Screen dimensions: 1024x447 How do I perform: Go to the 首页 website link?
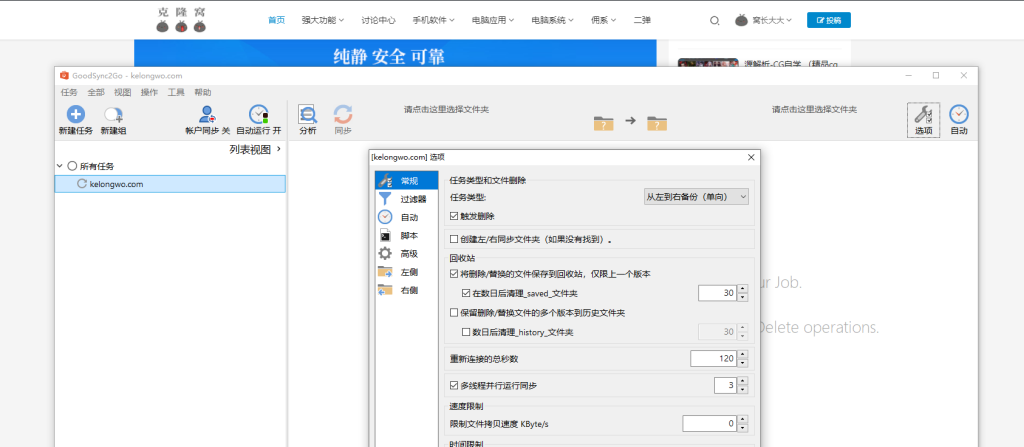[277, 20]
